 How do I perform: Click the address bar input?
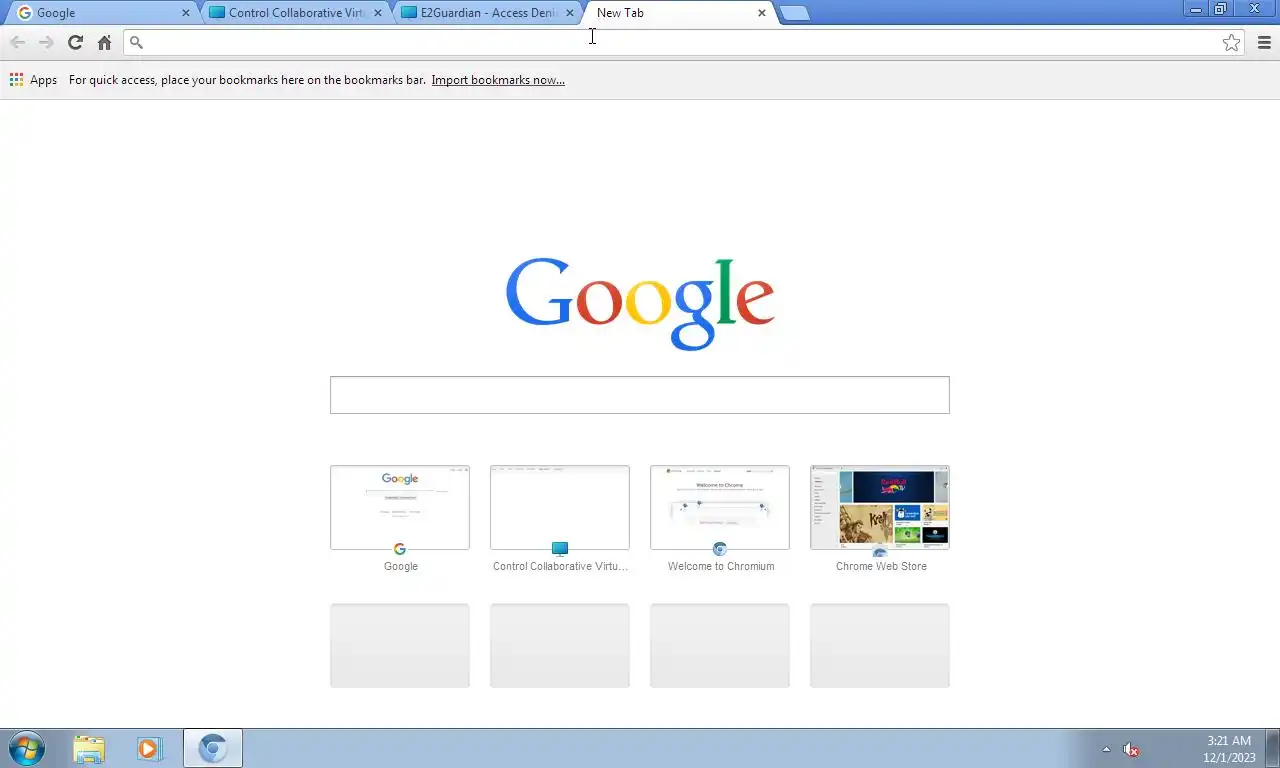pyautogui.click(x=683, y=42)
